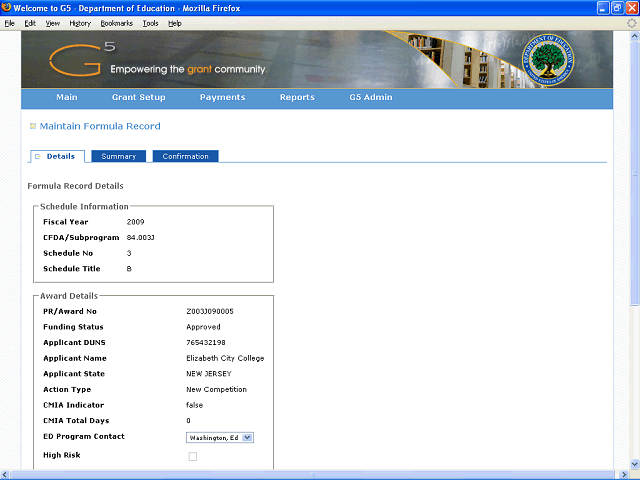
Task: Click the vertical scrollbar down arrow
Action: pos(634,462)
